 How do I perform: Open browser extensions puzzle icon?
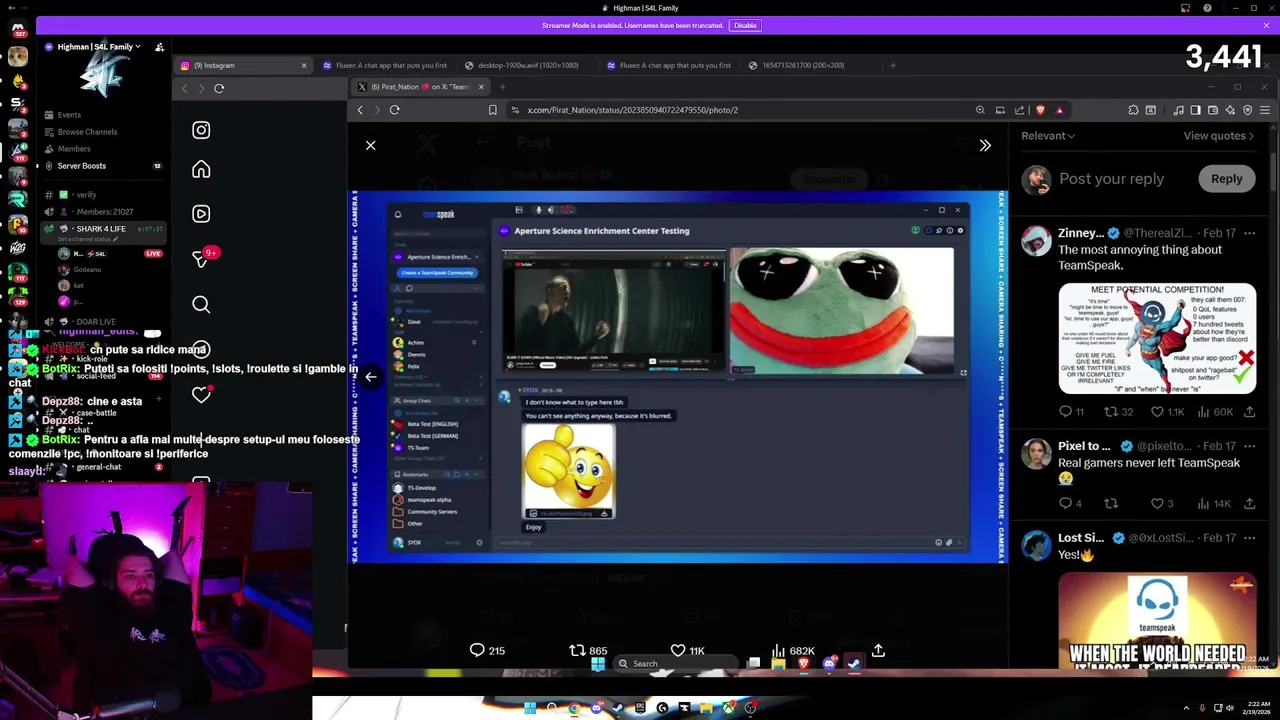point(1133,110)
